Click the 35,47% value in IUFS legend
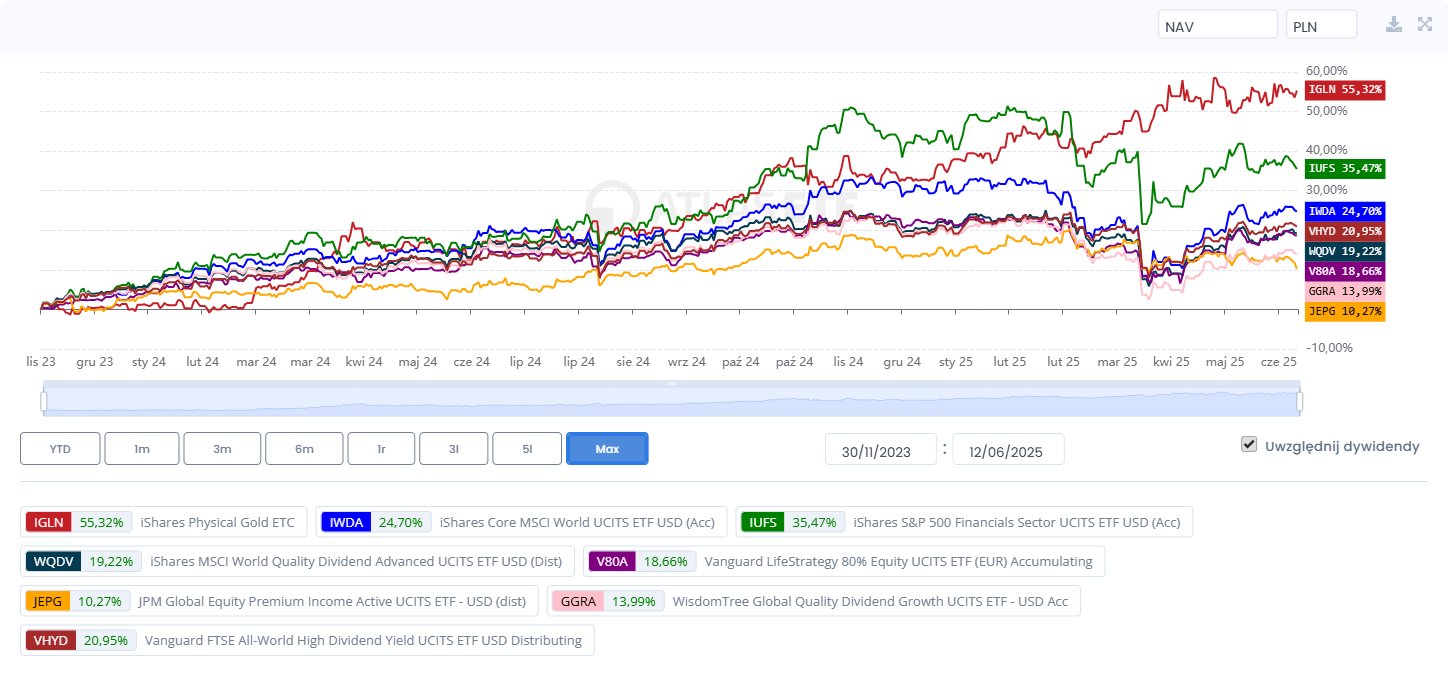1448x680 pixels. pyautogui.click(x=815, y=522)
